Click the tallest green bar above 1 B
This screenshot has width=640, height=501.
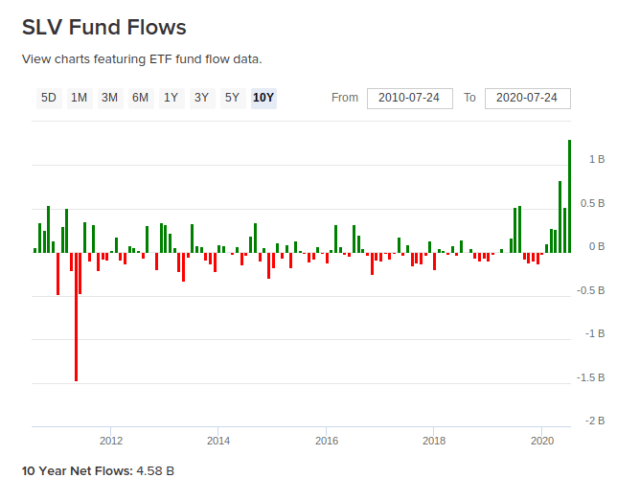[569, 196]
